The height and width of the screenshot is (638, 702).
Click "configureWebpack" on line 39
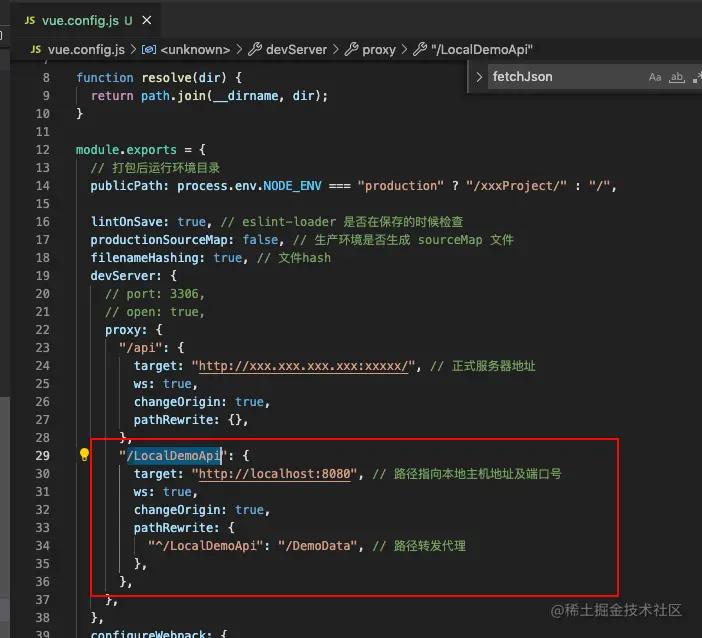[x=148, y=634]
